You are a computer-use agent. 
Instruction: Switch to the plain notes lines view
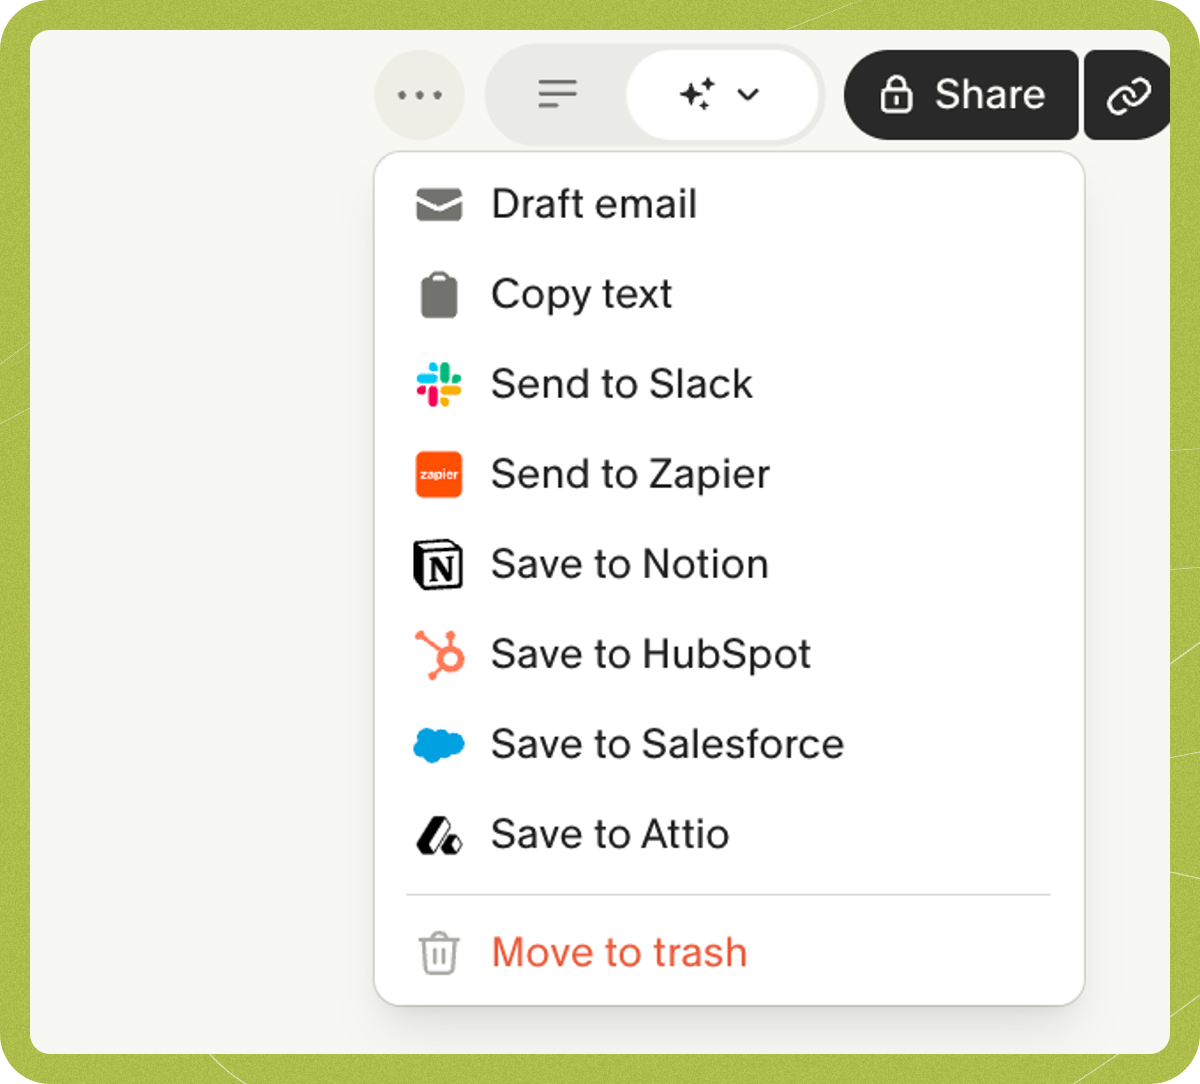pyautogui.click(x=557, y=94)
